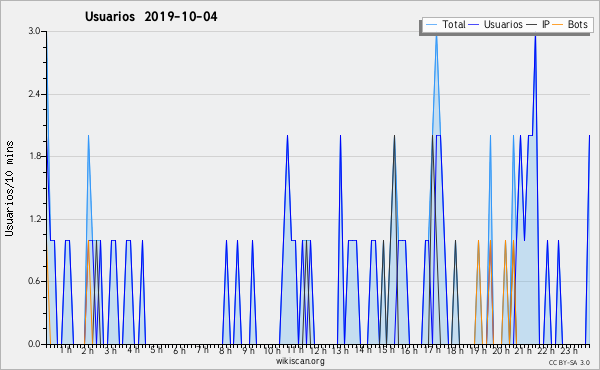The height and width of the screenshot is (370, 600).
Task: Click the '12 h' x-axis tick label
Action: click(318, 351)
